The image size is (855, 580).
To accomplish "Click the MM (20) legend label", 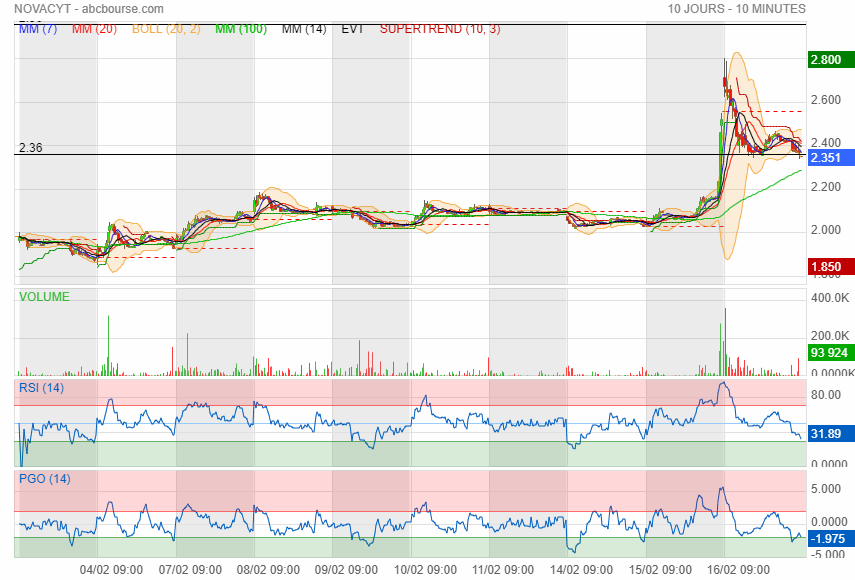I will pos(94,29).
